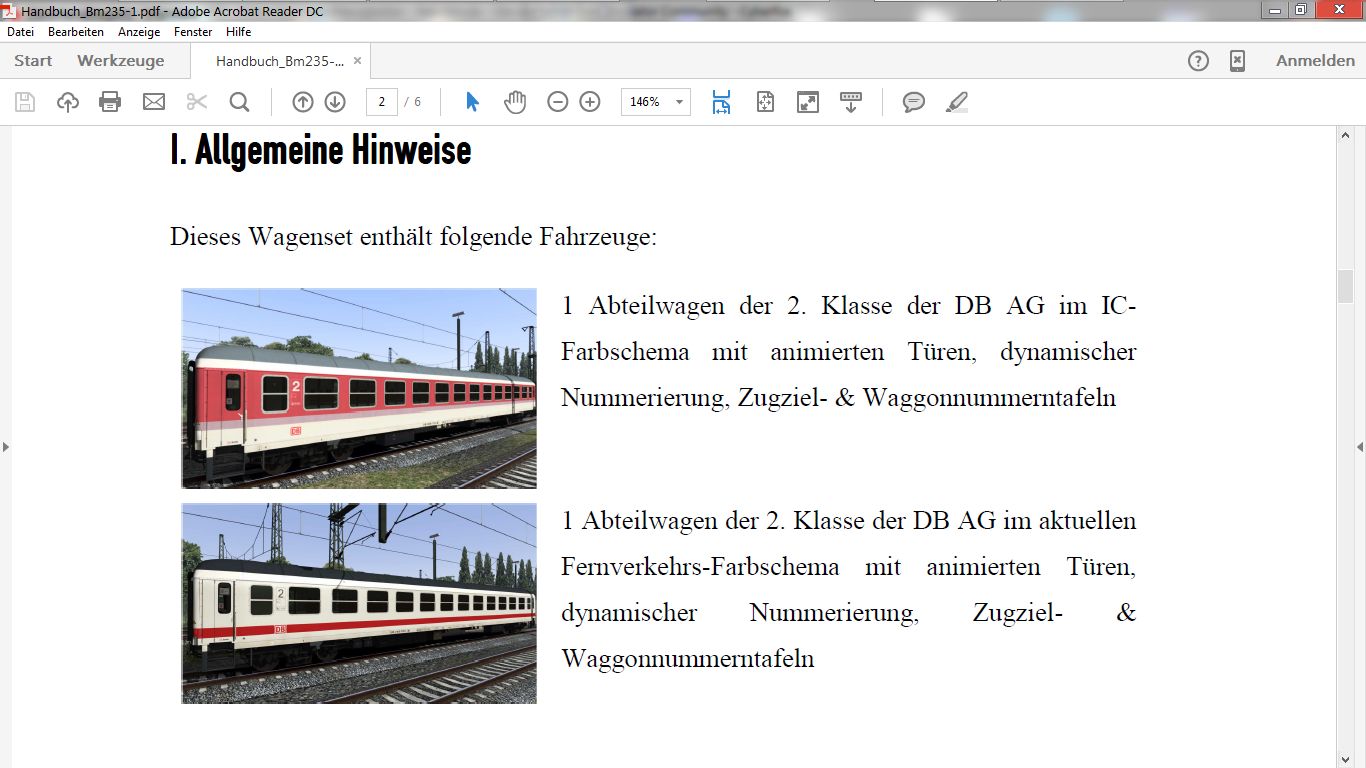Switch to the Start tab
The image size is (1366, 768).
(33, 61)
